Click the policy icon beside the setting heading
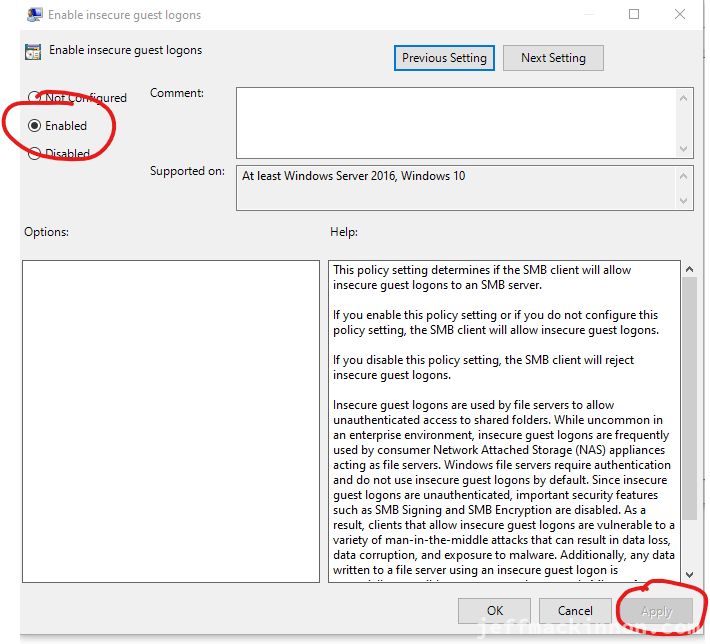Image resolution: width=710 pixels, height=644 pixels. (32, 51)
